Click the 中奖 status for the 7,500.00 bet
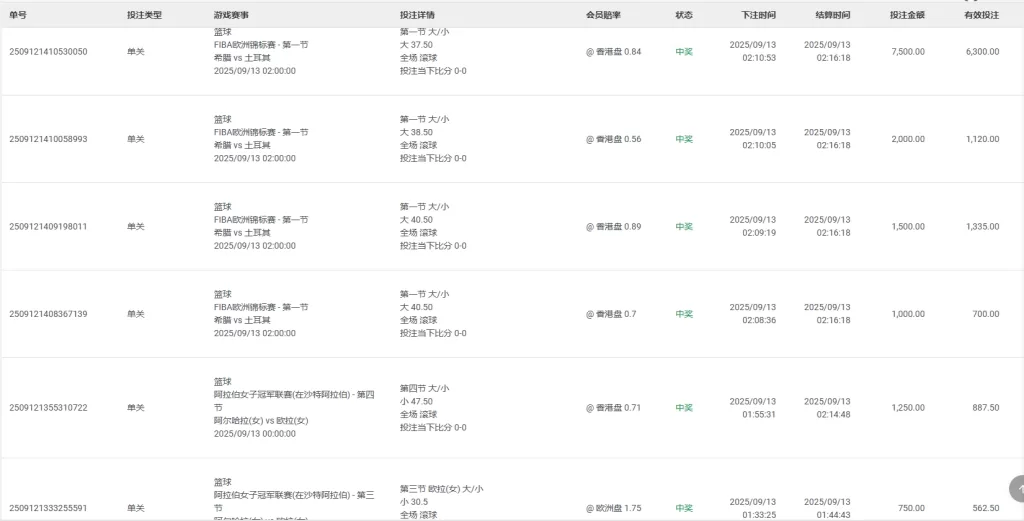This screenshot has width=1024, height=521. coord(684,52)
